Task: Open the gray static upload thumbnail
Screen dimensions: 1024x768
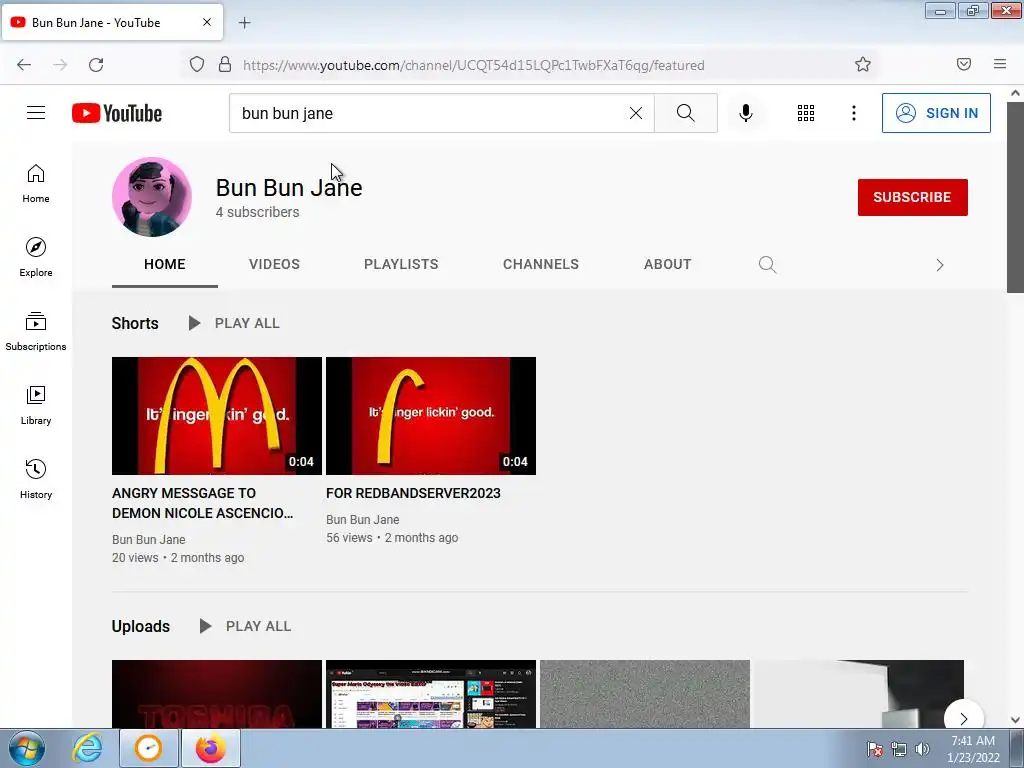Action: point(645,694)
